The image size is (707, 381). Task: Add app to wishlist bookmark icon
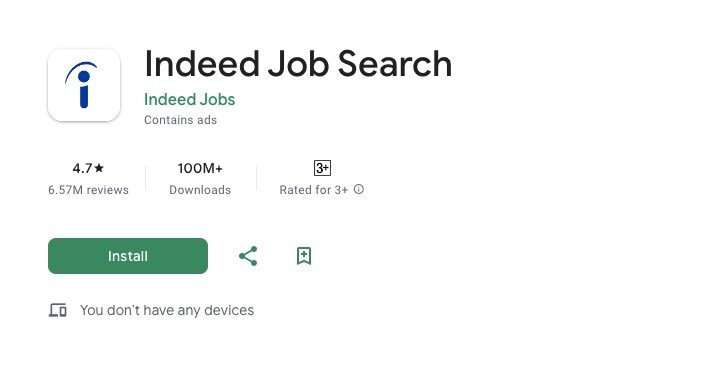304,256
